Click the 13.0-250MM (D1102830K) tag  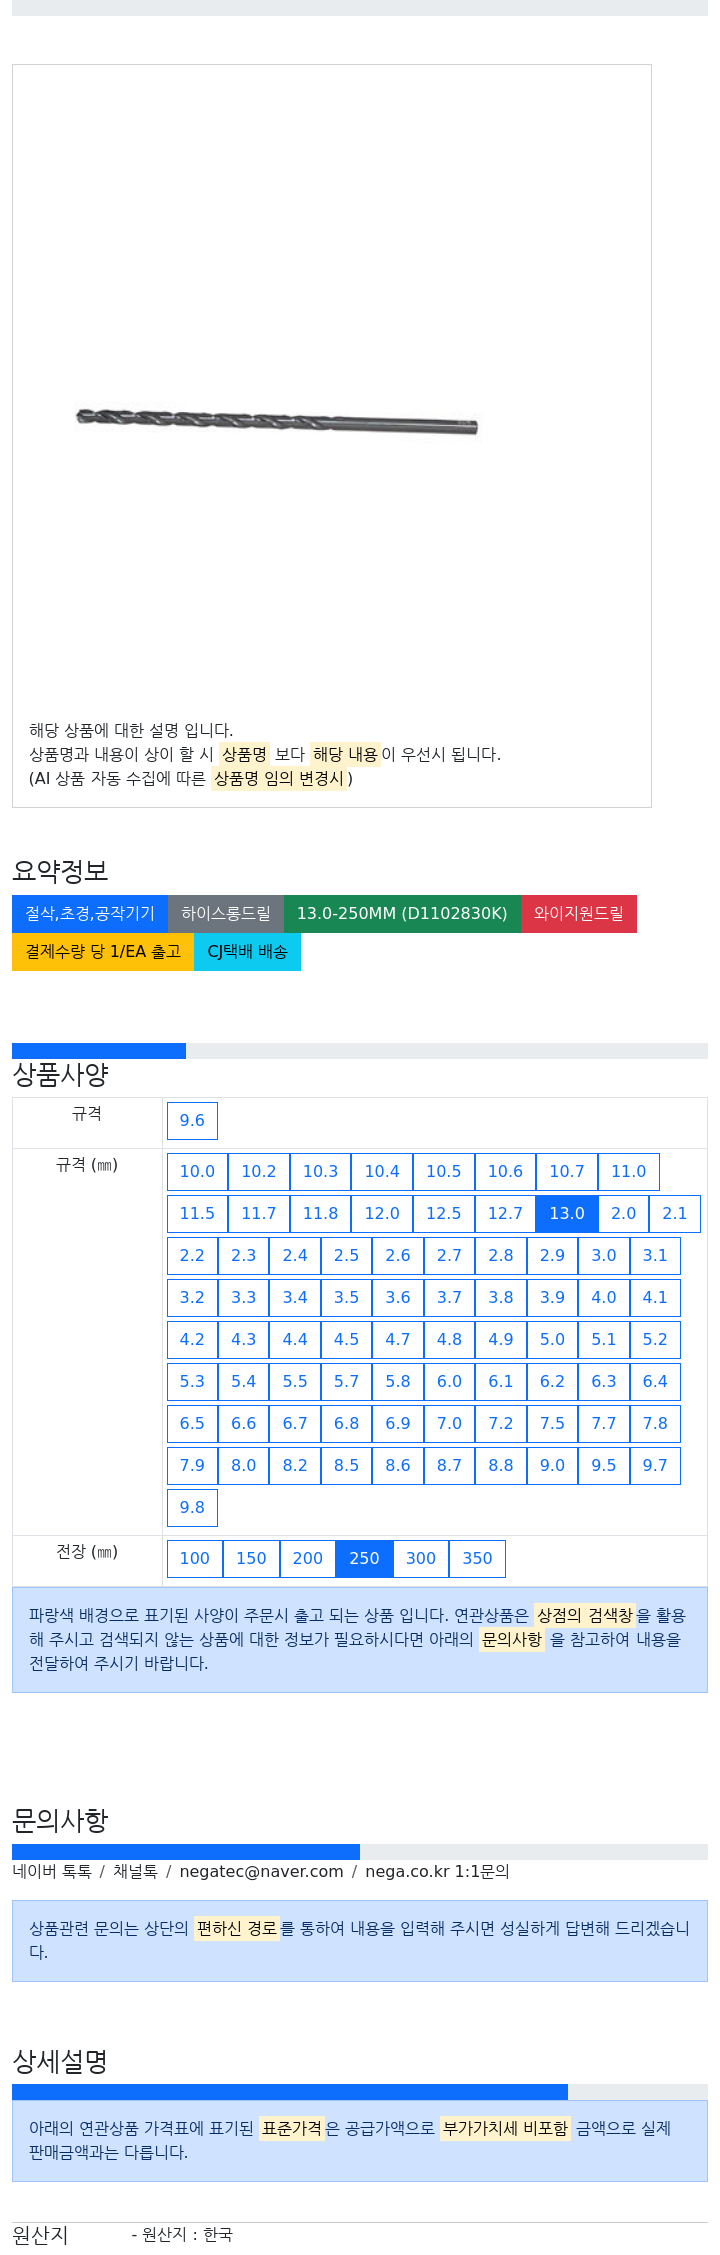(x=402, y=914)
